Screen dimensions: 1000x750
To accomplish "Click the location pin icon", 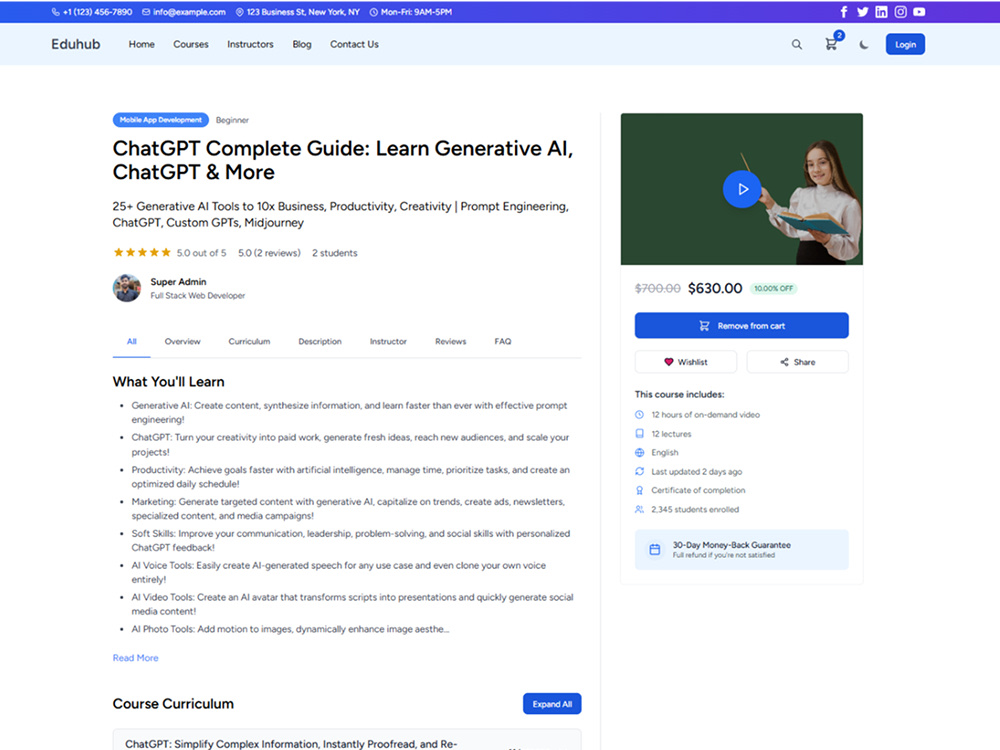I will pos(240,12).
